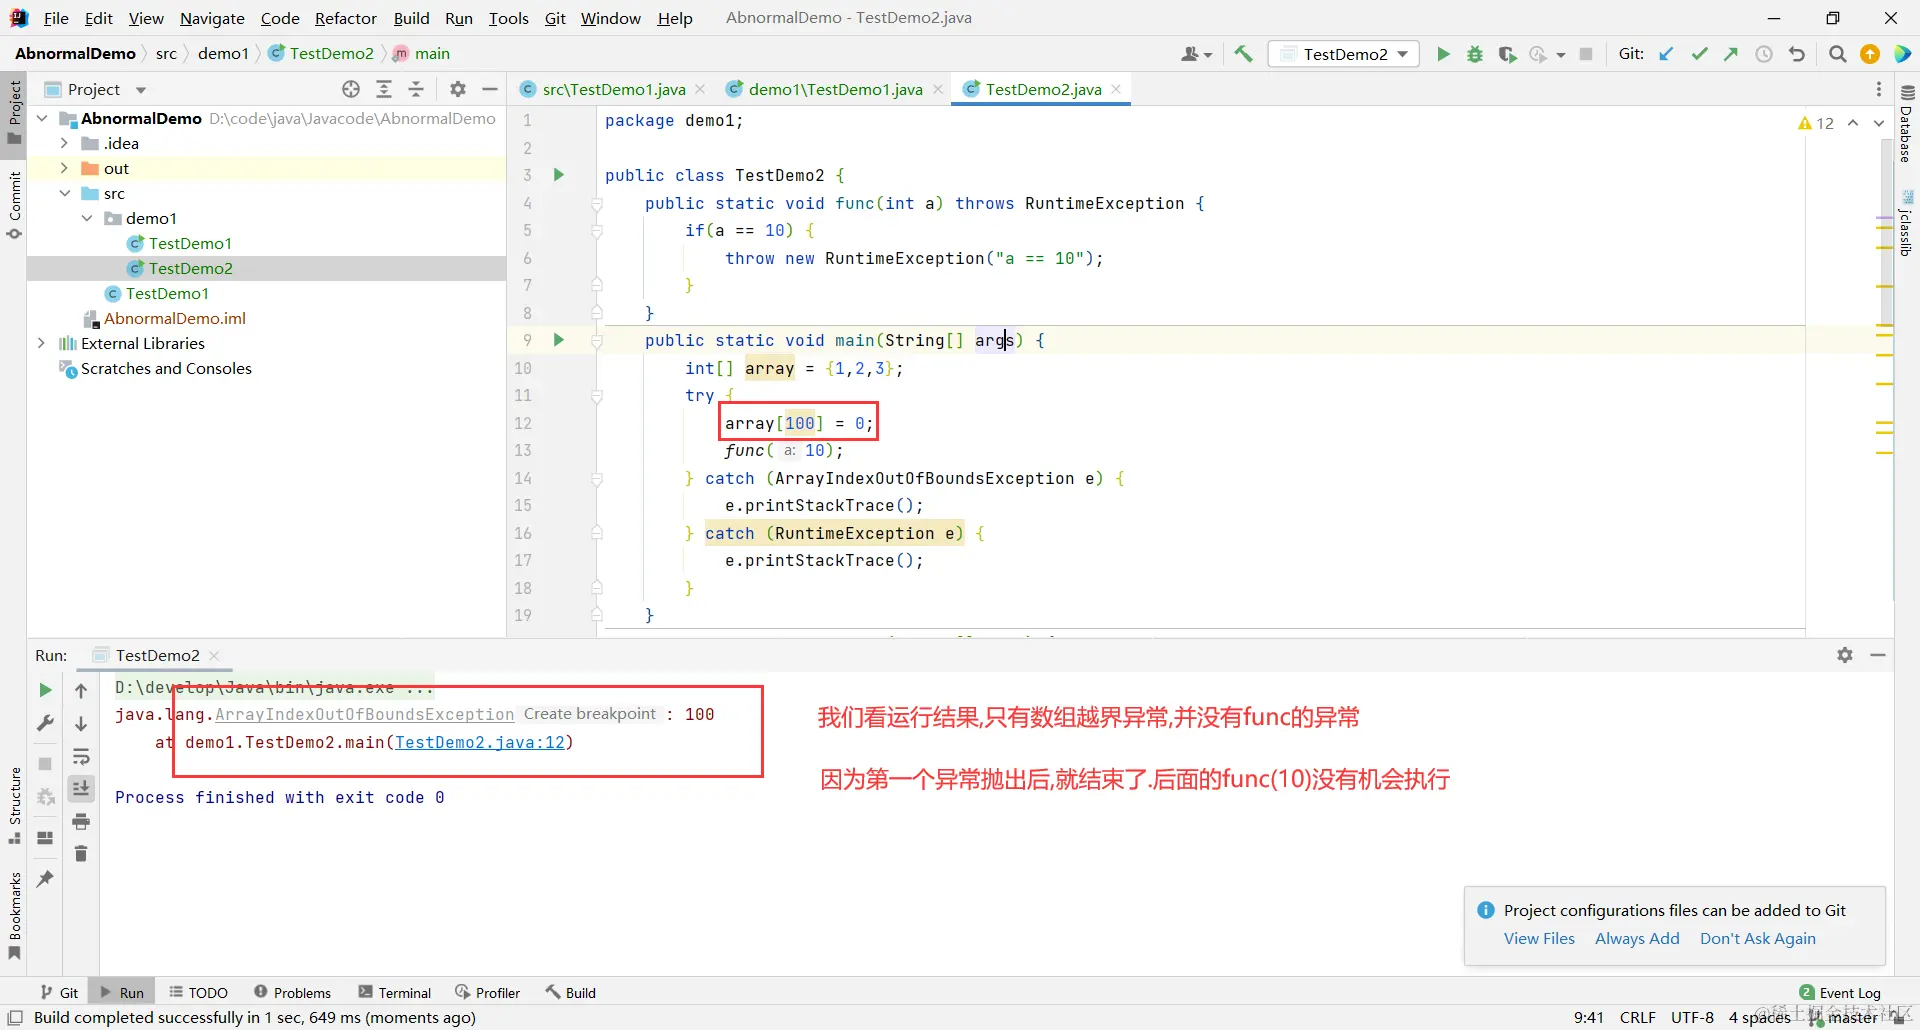Click the Build Project hammer icon

[x=1243, y=54]
